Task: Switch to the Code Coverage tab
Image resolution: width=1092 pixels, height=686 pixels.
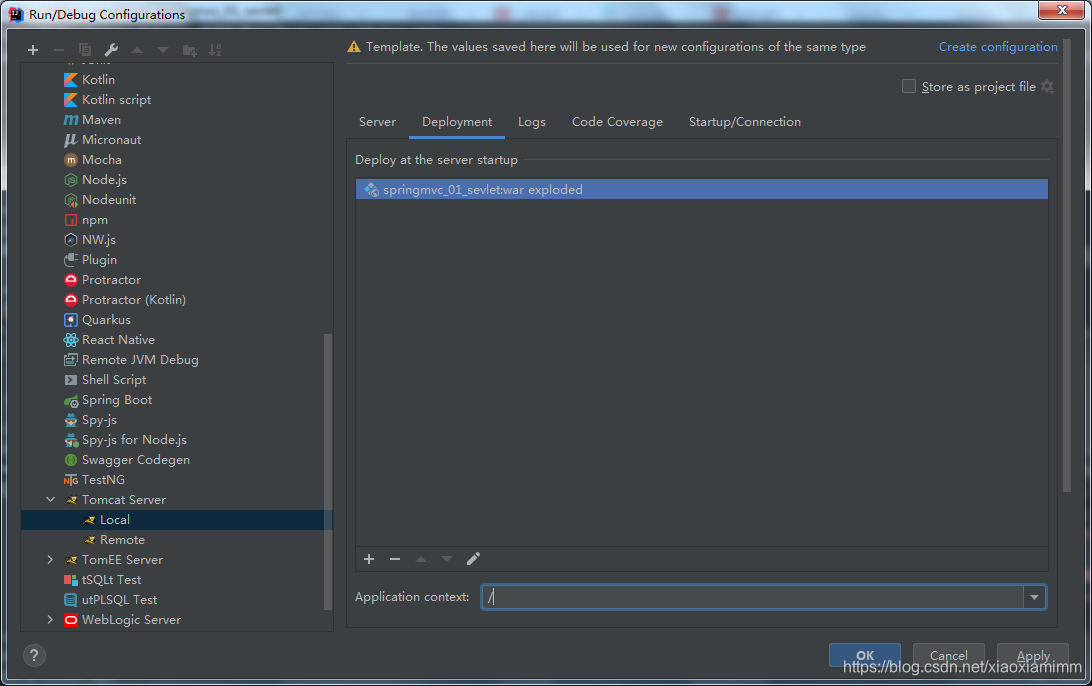Action: [x=617, y=122]
